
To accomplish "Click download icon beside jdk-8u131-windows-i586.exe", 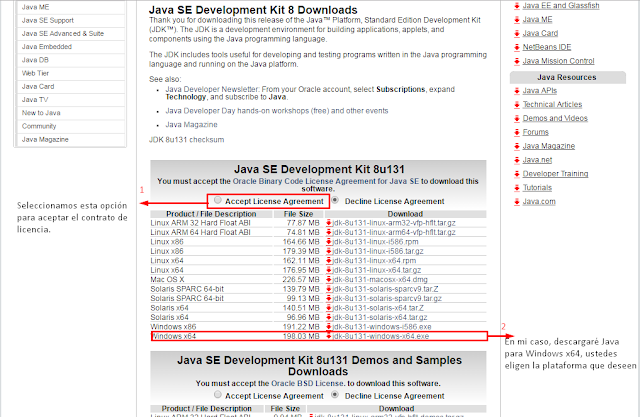I will tap(329, 327).
